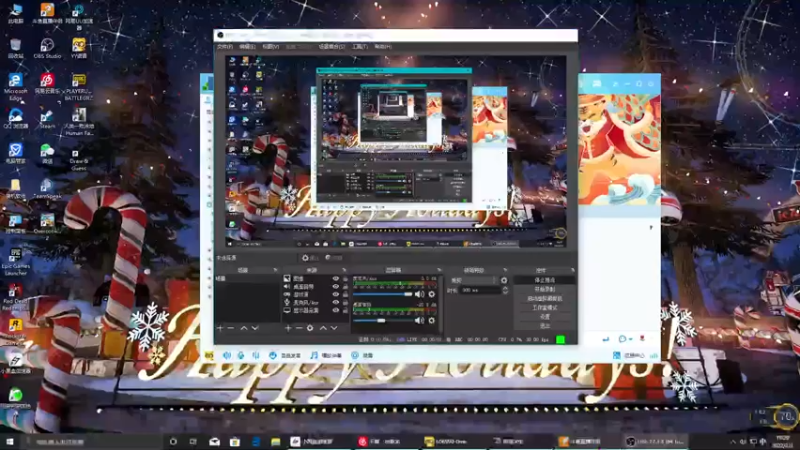
Task: Open Epic Games Launcher desktop icon
Action: 15,260
